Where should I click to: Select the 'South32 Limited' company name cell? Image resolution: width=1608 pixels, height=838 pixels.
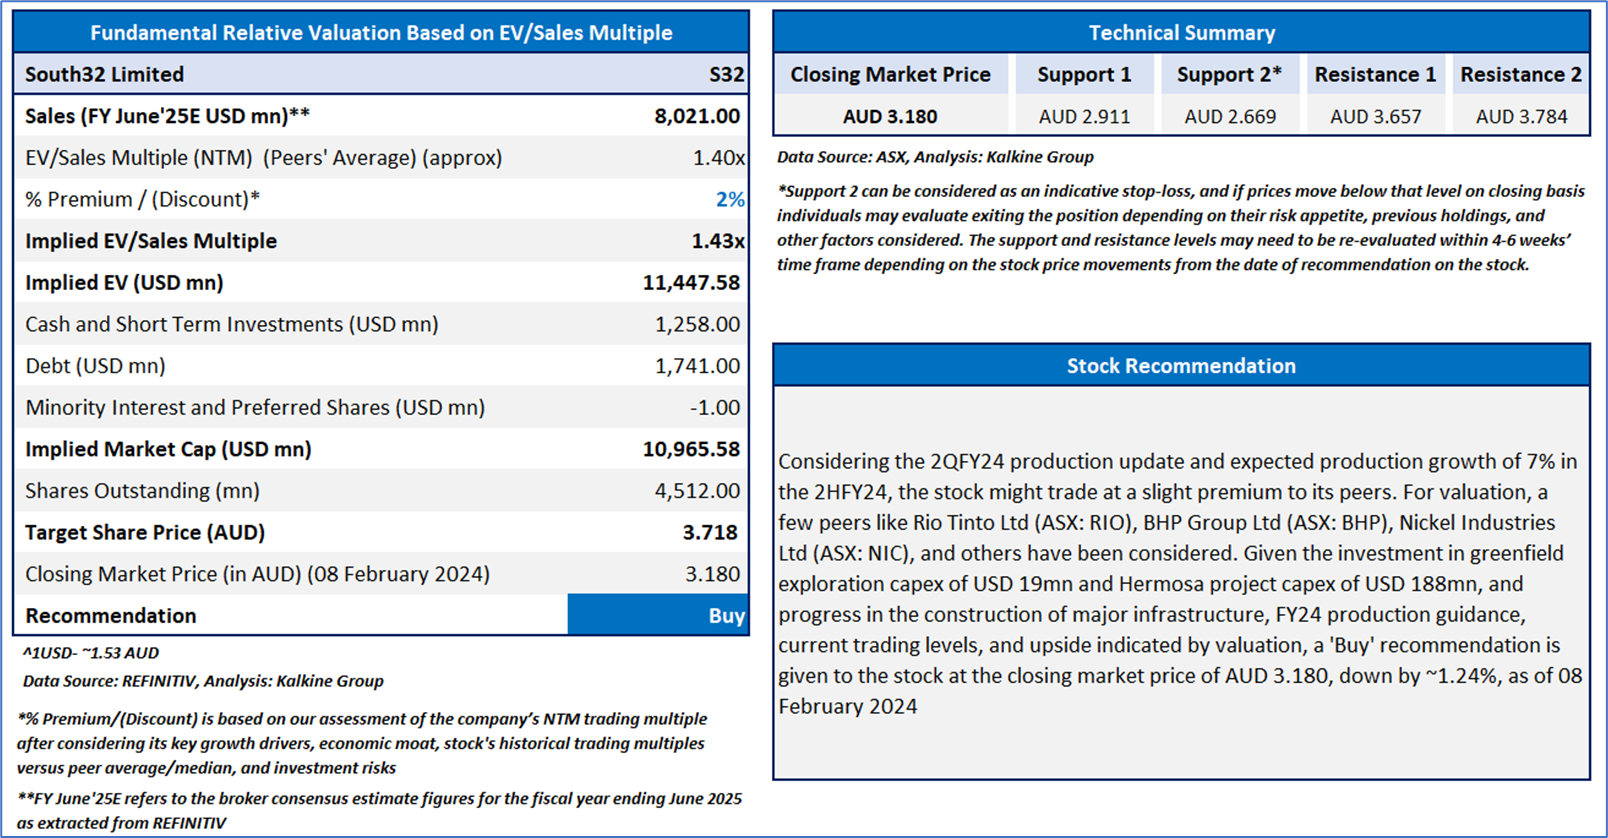[x=104, y=74]
